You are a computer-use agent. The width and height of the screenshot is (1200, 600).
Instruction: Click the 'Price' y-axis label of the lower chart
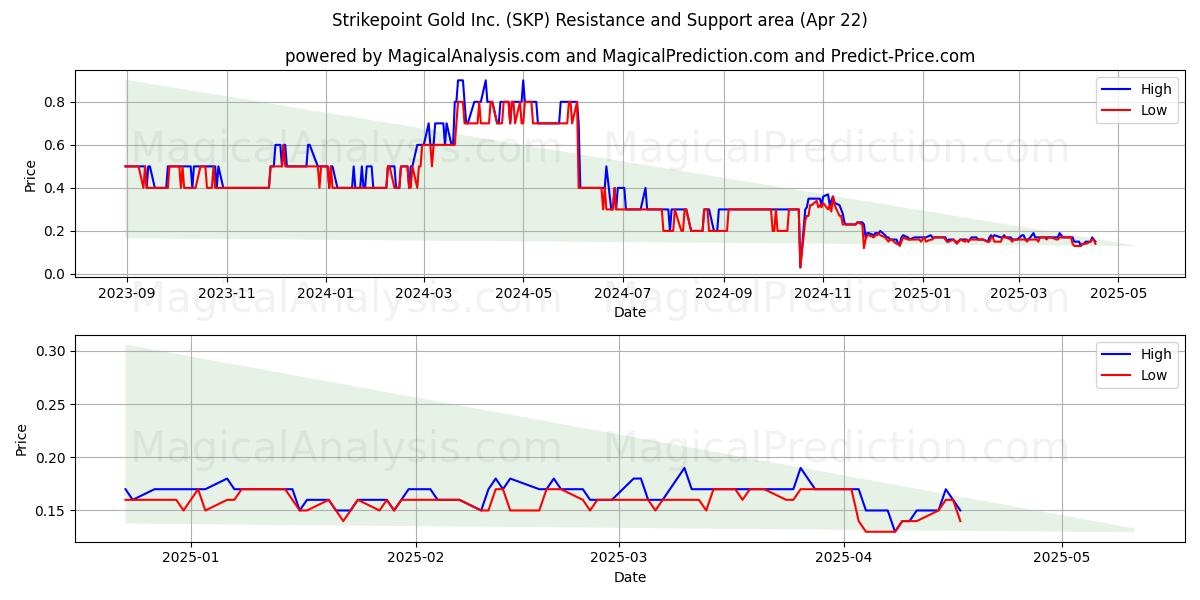22,440
